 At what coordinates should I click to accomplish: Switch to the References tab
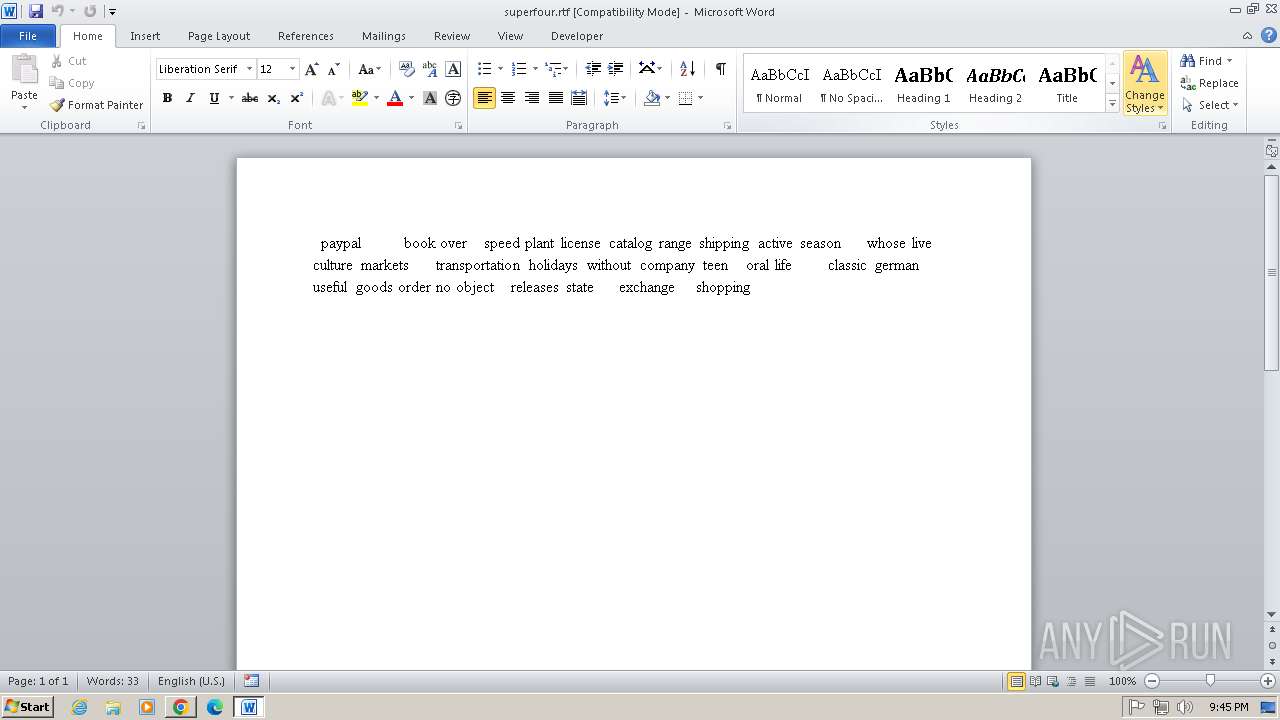coord(306,36)
